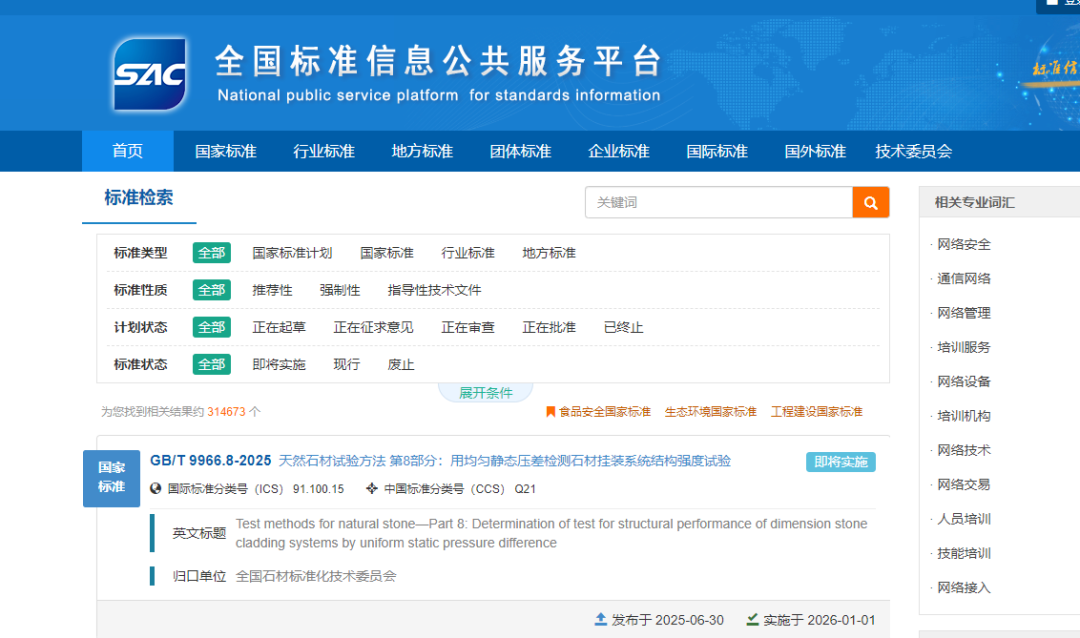Filter 标准状态 by 废止

401,364
